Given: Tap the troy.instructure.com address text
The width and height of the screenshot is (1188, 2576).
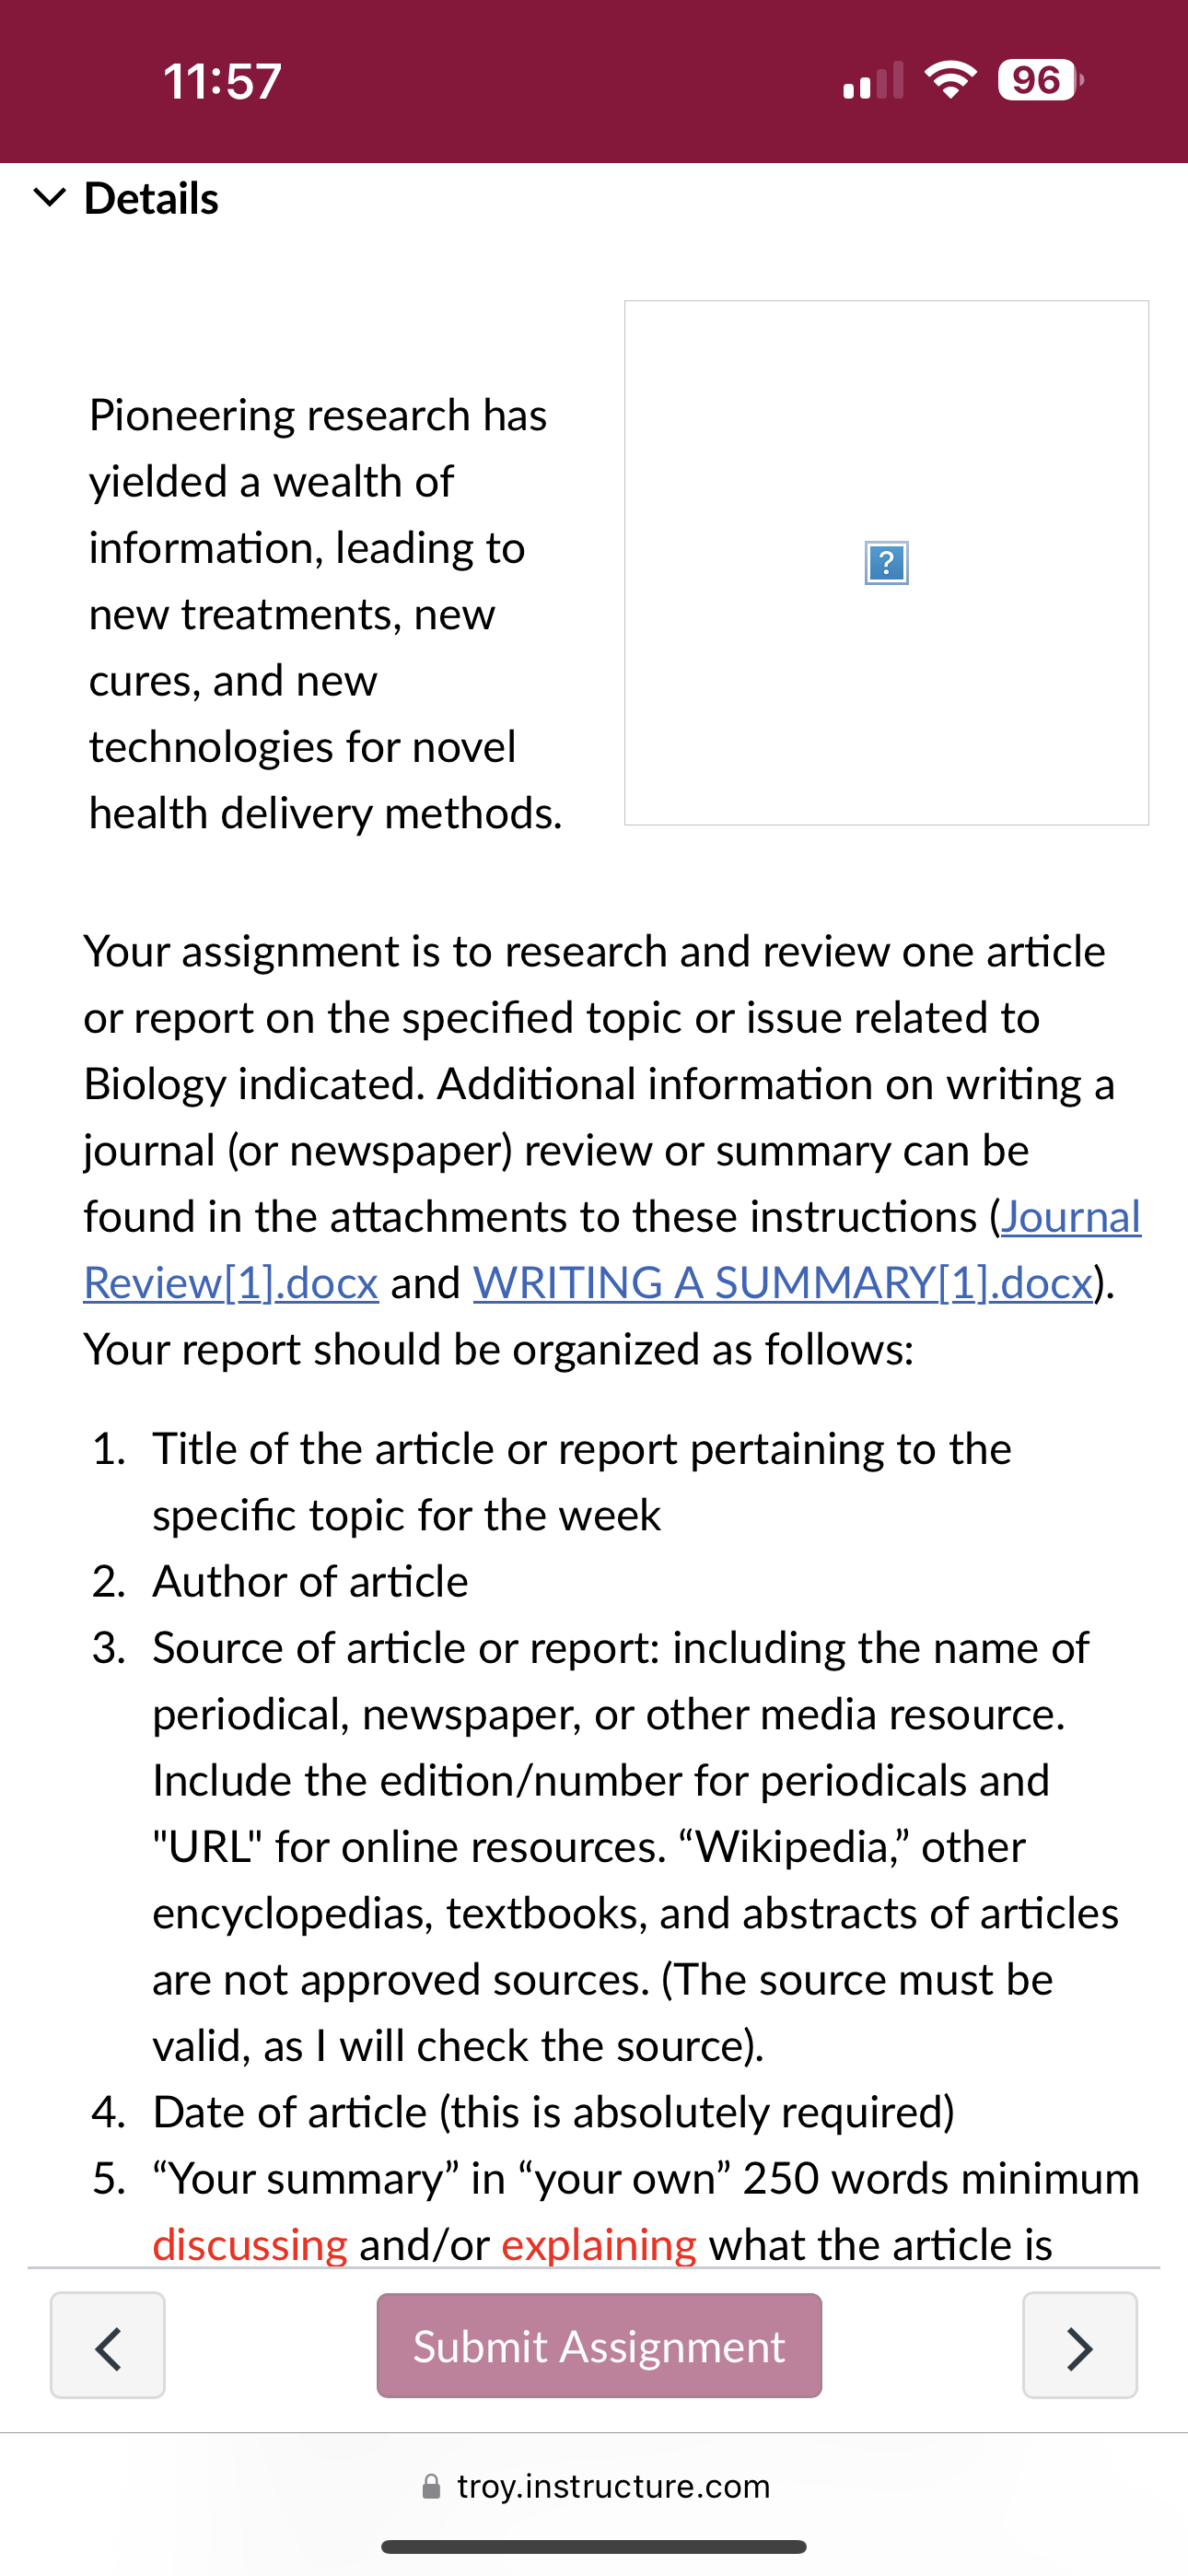Looking at the screenshot, I should click(x=613, y=2486).
